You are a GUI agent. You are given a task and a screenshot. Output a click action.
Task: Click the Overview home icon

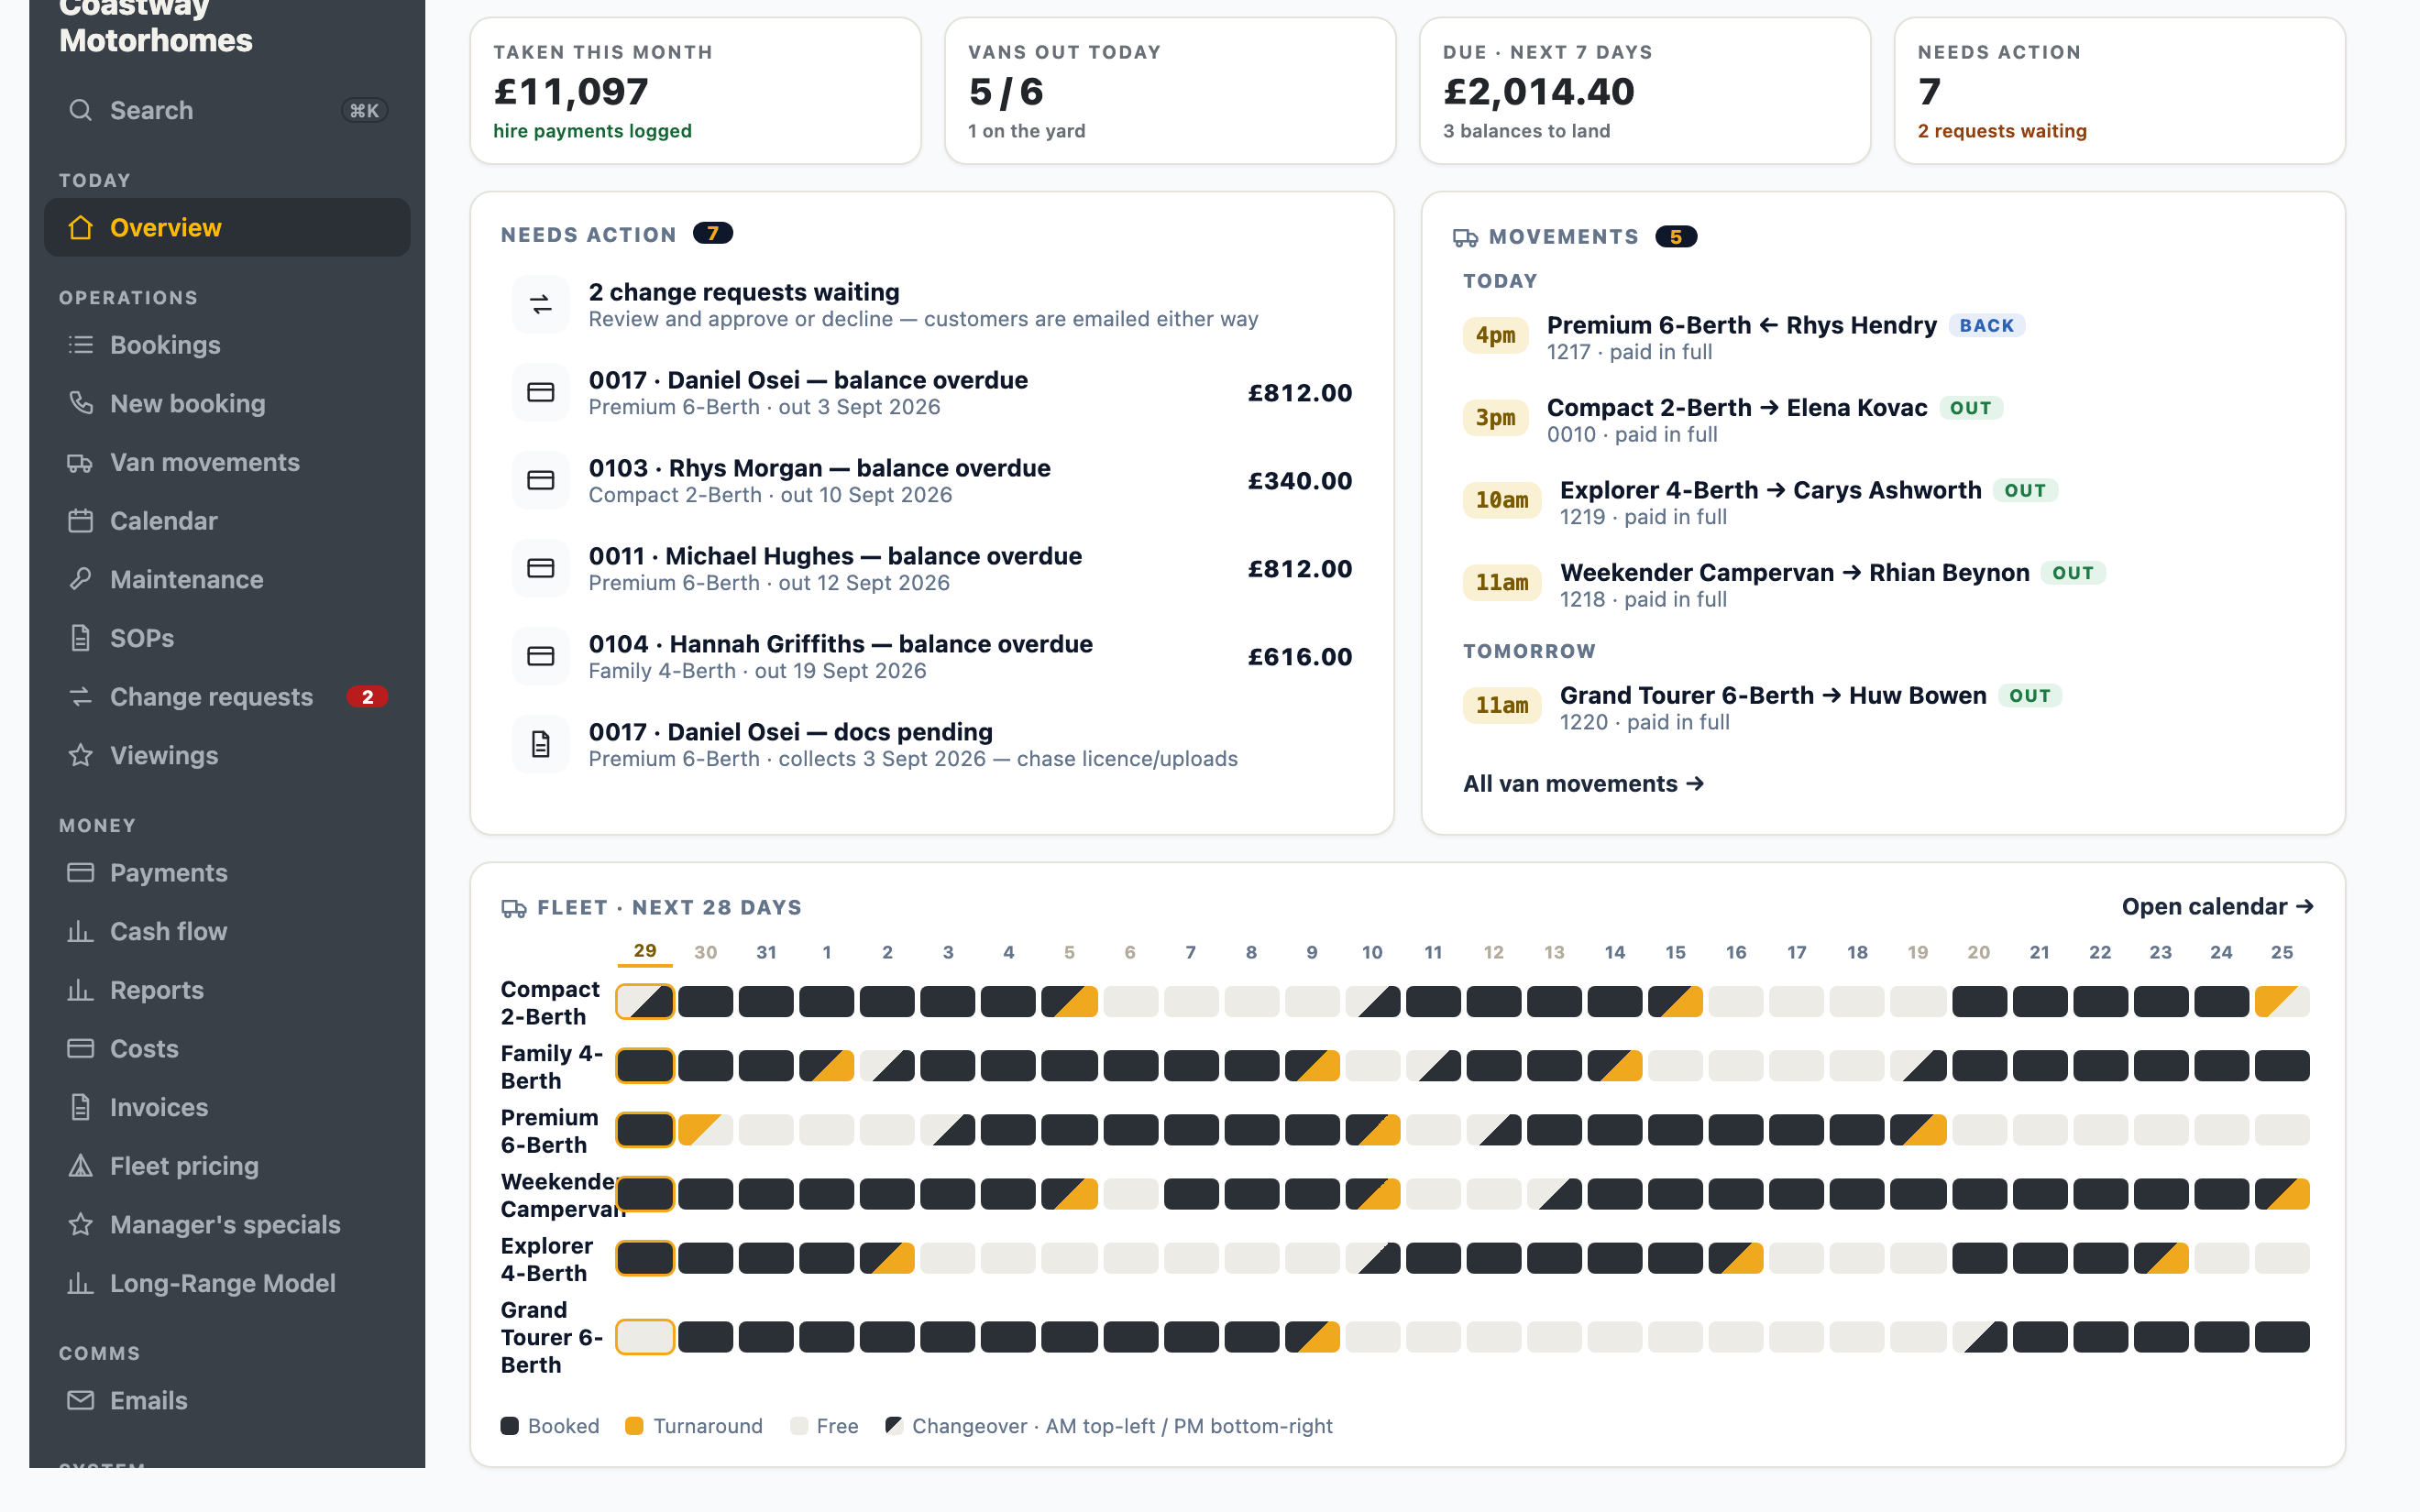(x=80, y=227)
